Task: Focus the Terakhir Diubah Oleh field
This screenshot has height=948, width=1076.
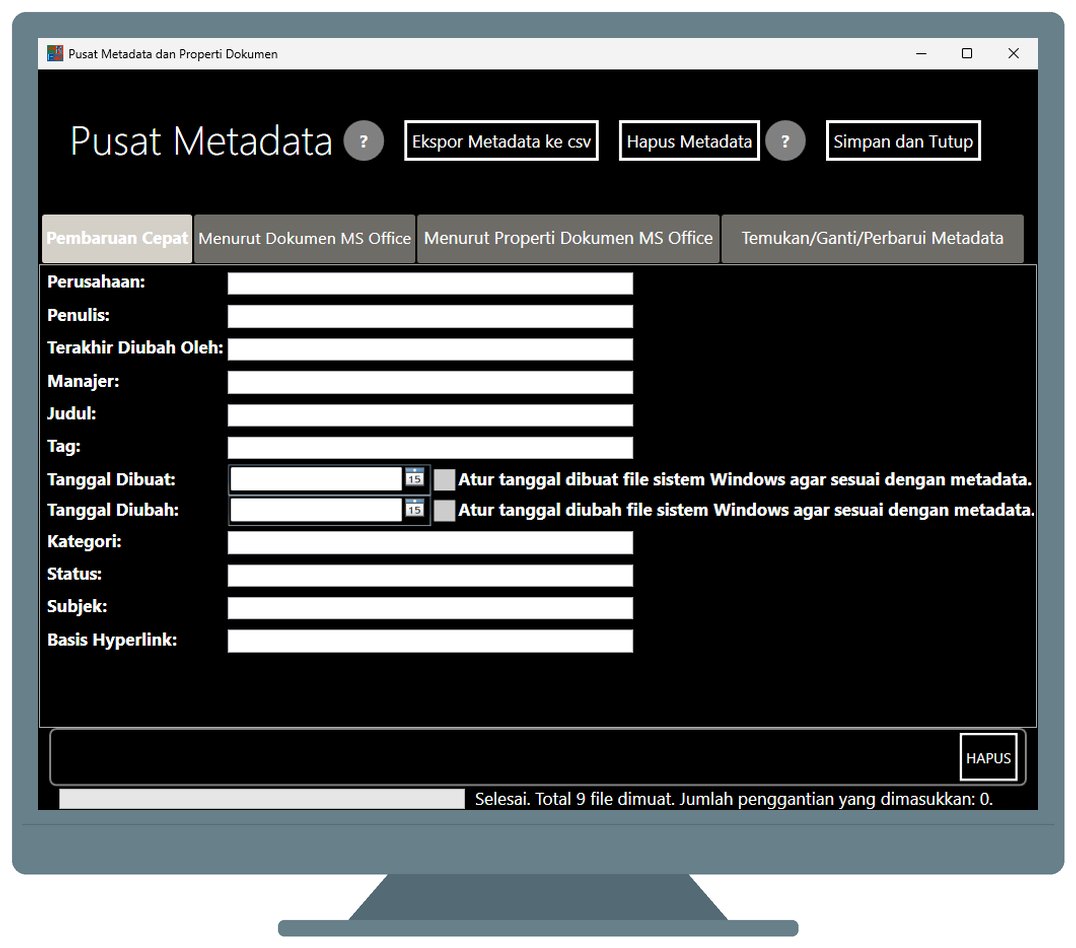Action: [430, 349]
